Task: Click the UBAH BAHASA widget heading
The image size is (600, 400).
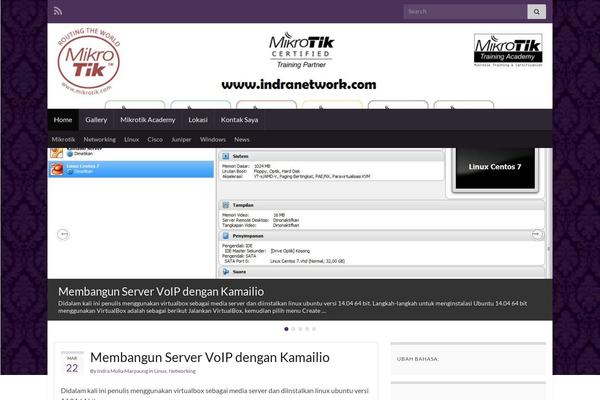Action: coord(418,359)
